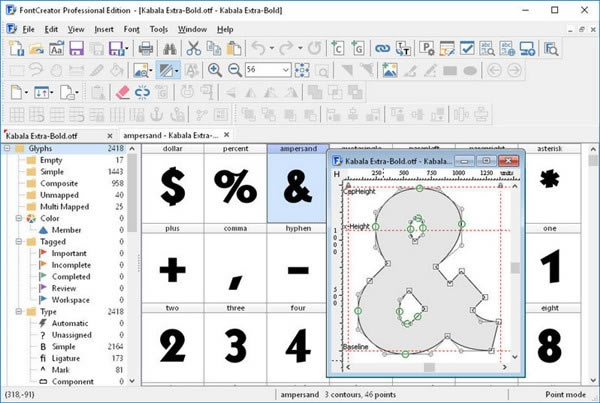Image resolution: width=600 pixels, height=403 pixels.
Task: Click the red eraser icon
Action: (x=122, y=92)
